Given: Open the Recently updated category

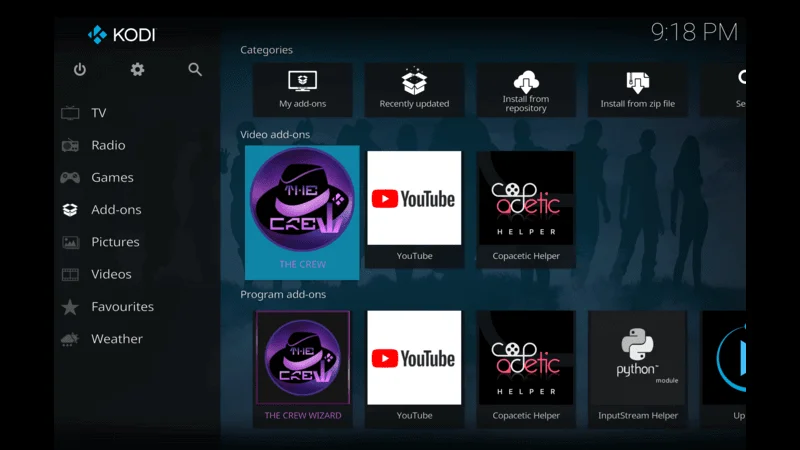Looking at the screenshot, I should [x=414, y=90].
